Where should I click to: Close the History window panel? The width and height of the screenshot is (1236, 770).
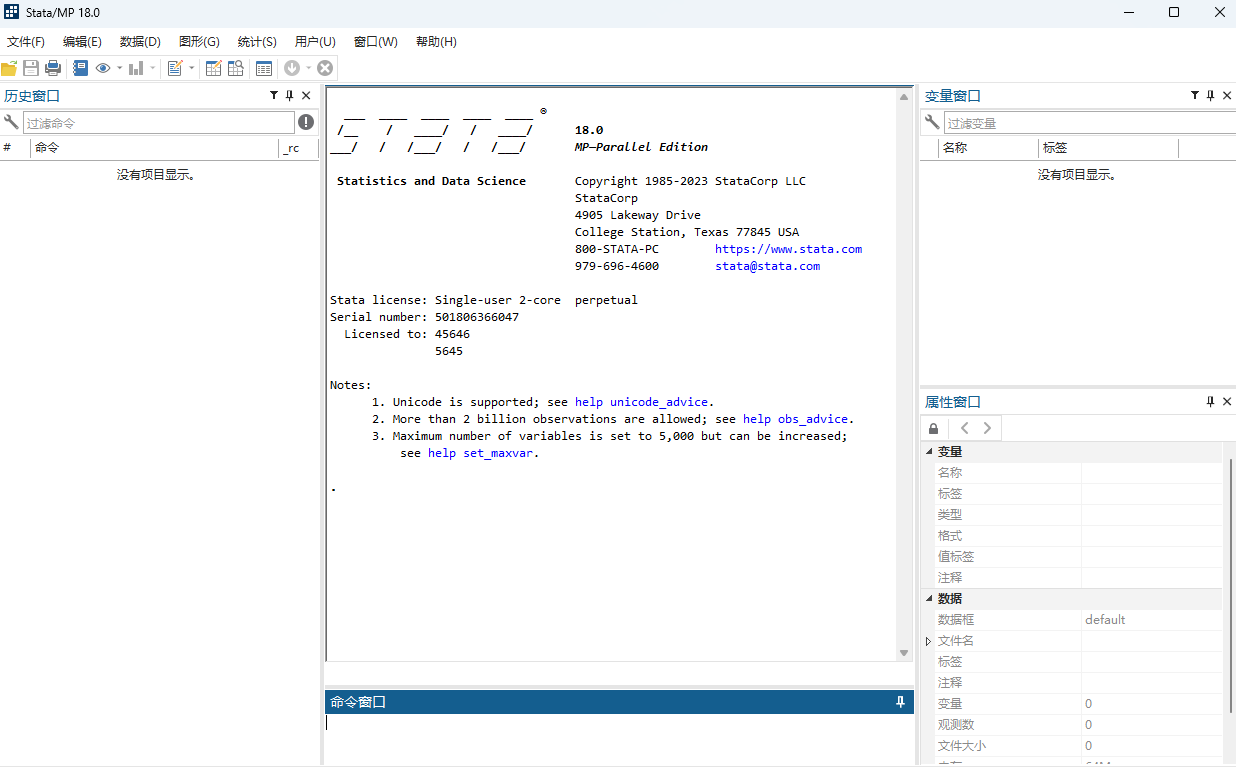click(306, 96)
